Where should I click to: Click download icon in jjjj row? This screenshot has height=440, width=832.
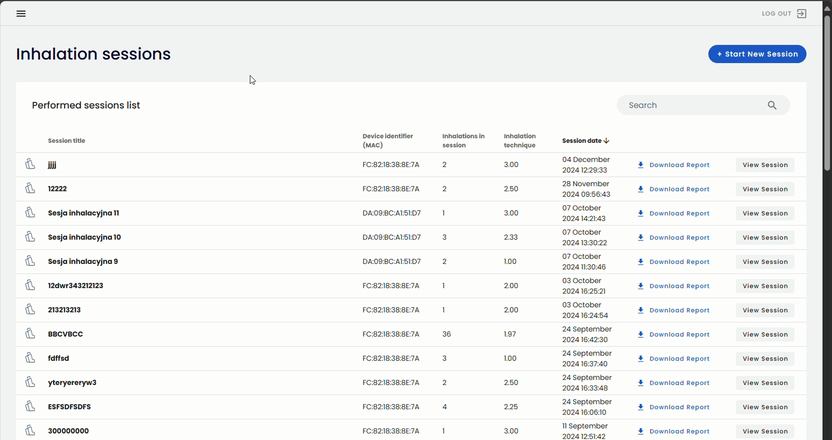640,165
